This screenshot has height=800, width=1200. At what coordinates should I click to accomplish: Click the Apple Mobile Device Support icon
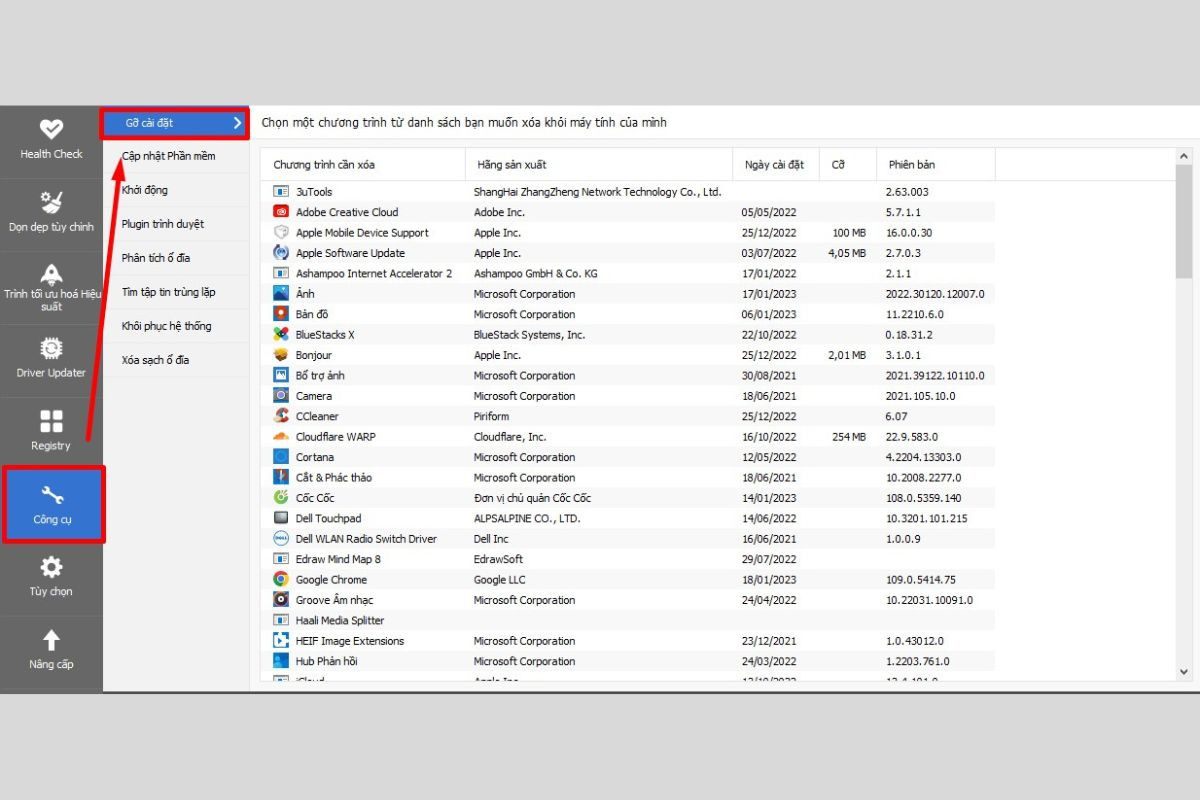click(x=281, y=232)
